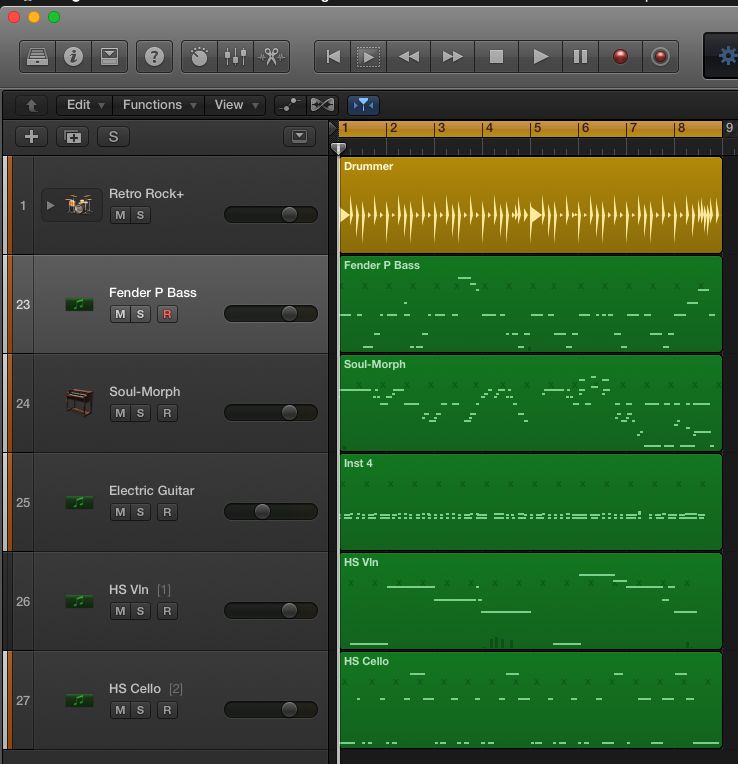Open Quick Help question mark

pyautogui.click(x=154, y=57)
